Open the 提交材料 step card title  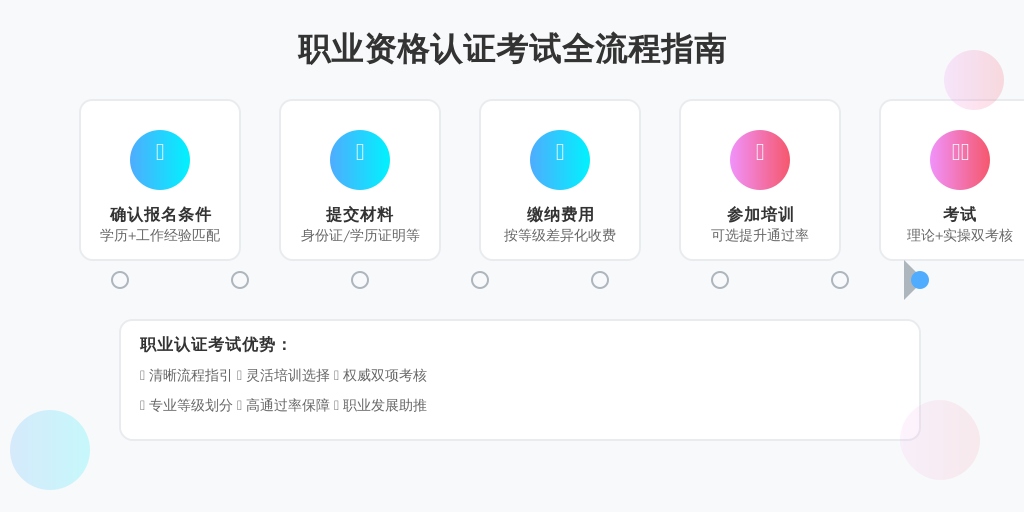pyautogui.click(x=360, y=214)
